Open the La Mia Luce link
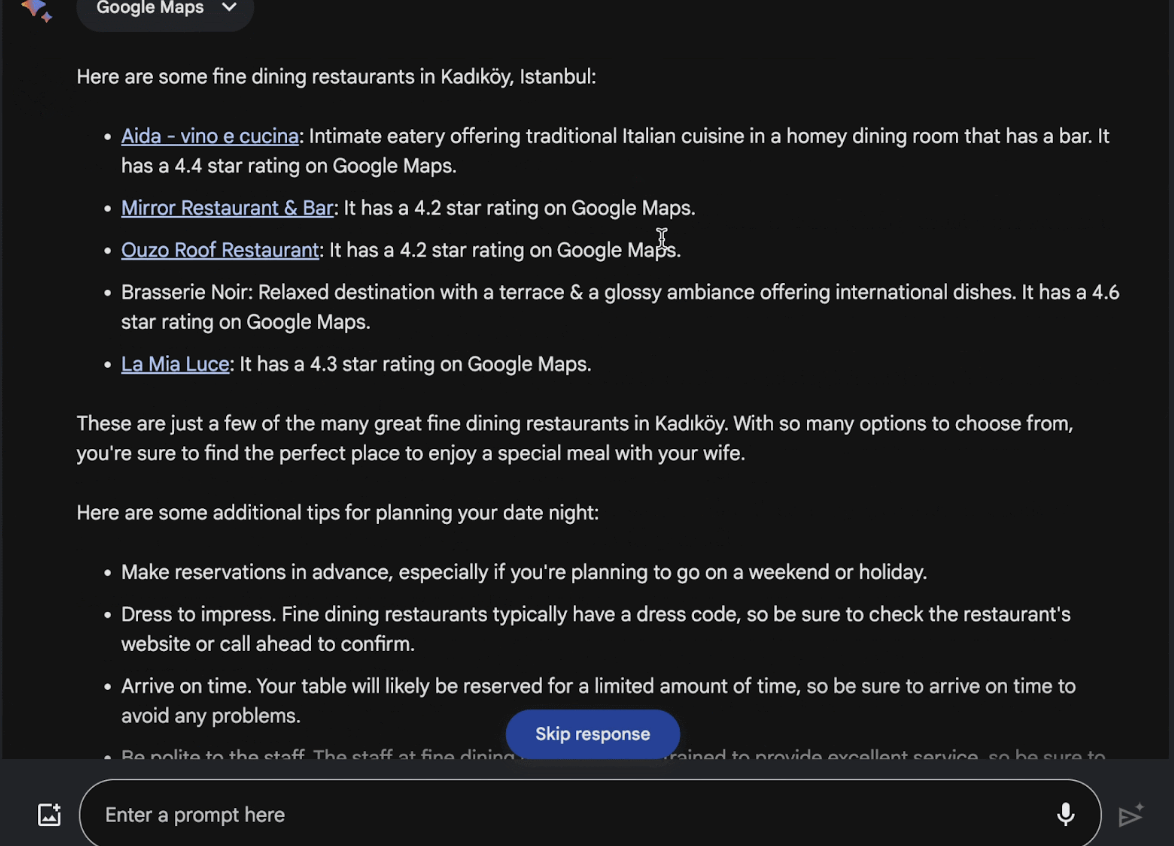Image resolution: width=1174 pixels, height=846 pixels. pyautogui.click(x=175, y=364)
